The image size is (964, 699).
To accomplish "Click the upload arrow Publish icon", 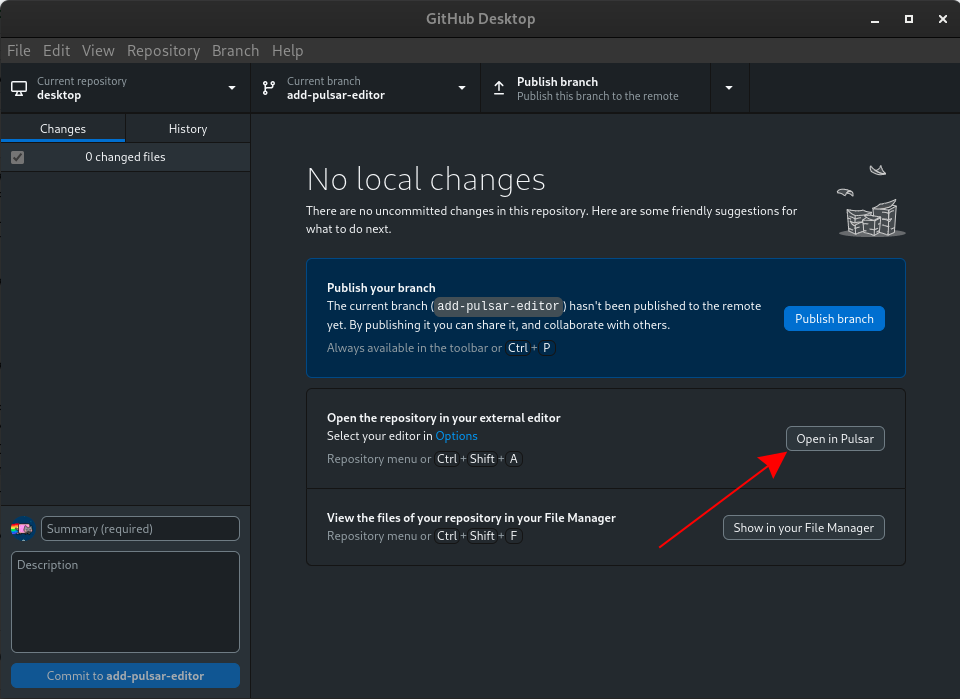I will [x=499, y=88].
